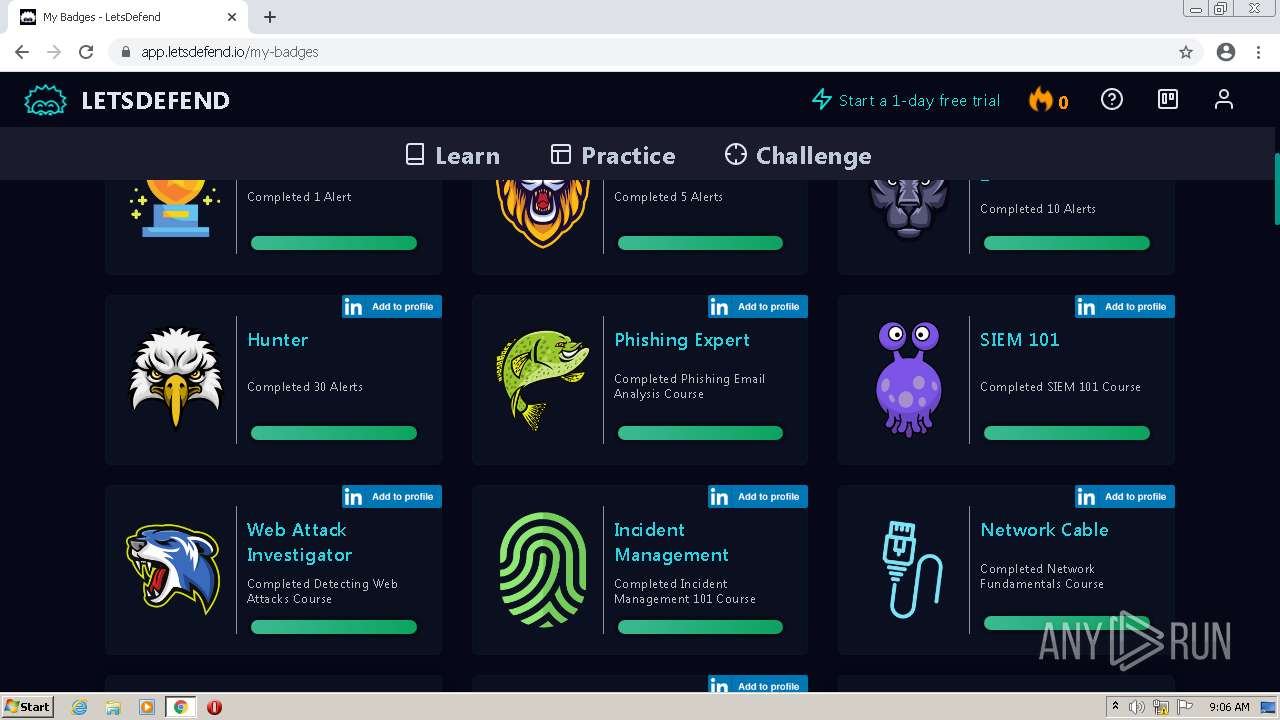Click the address bar URL
This screenshot has height=720, width=1280.
[230, 52]
